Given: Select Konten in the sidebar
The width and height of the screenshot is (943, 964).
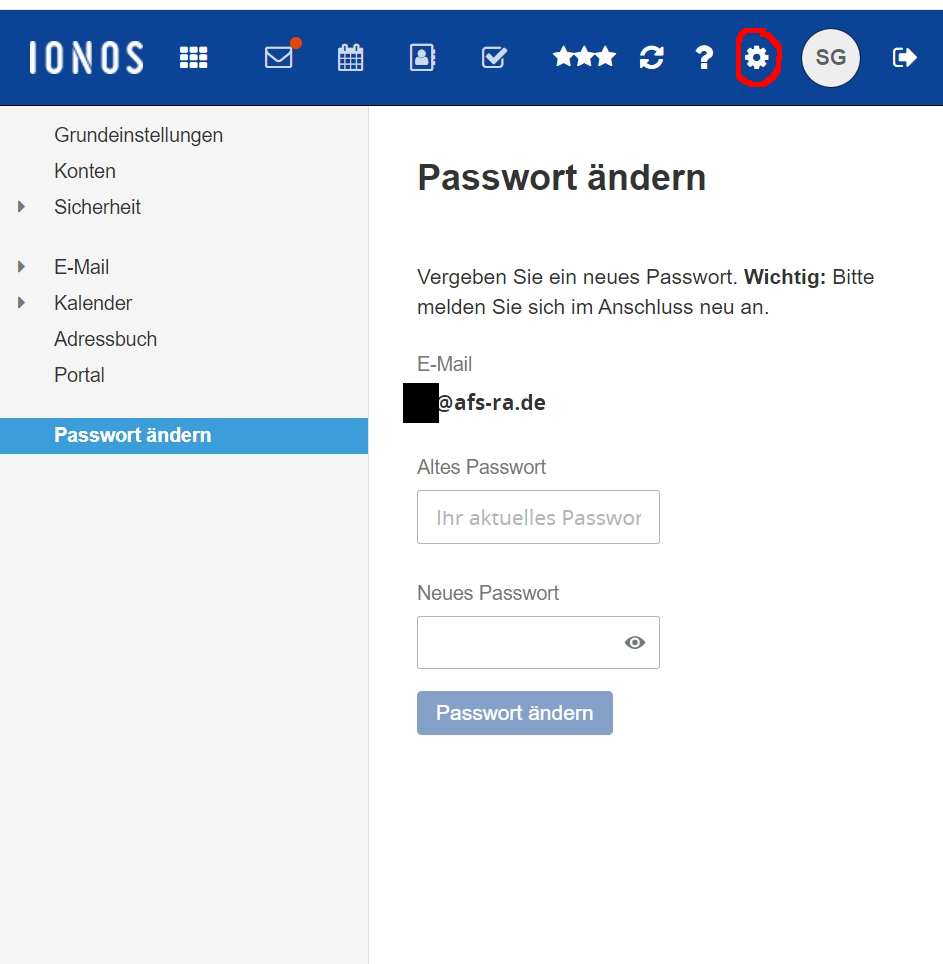Looking at the screenshot, I should tap(85, 171).
